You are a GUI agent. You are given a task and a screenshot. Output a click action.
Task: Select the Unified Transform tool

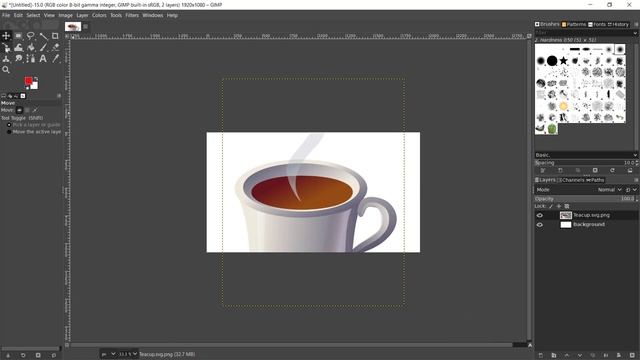tap(6, 47)
